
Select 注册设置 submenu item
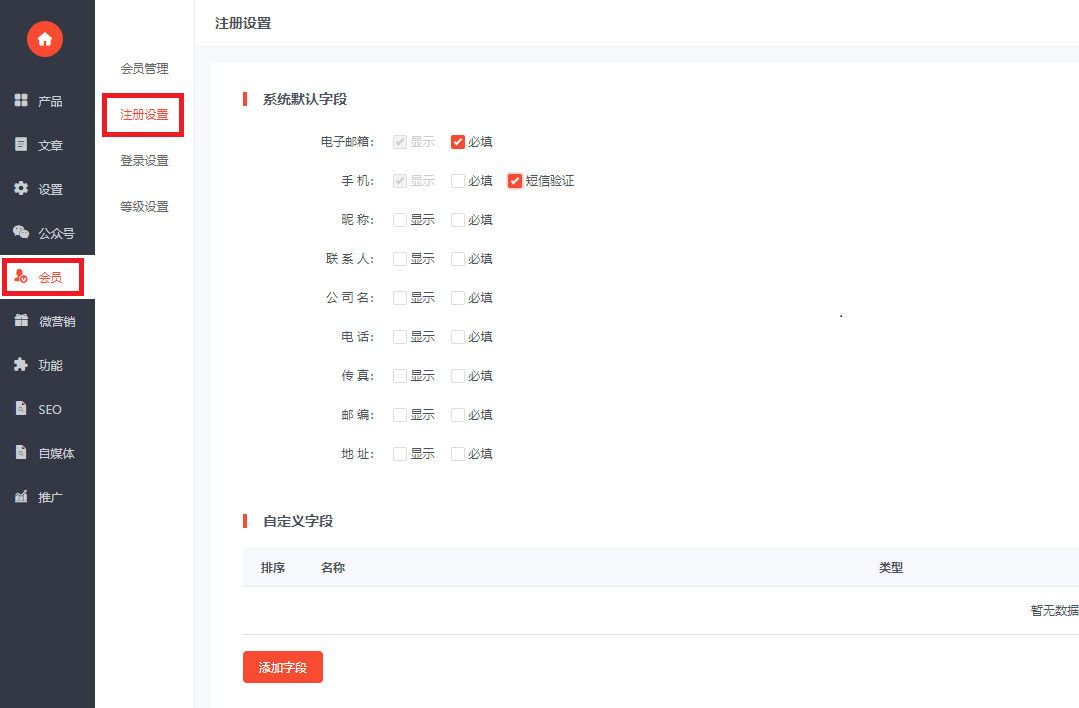point(145,115)
